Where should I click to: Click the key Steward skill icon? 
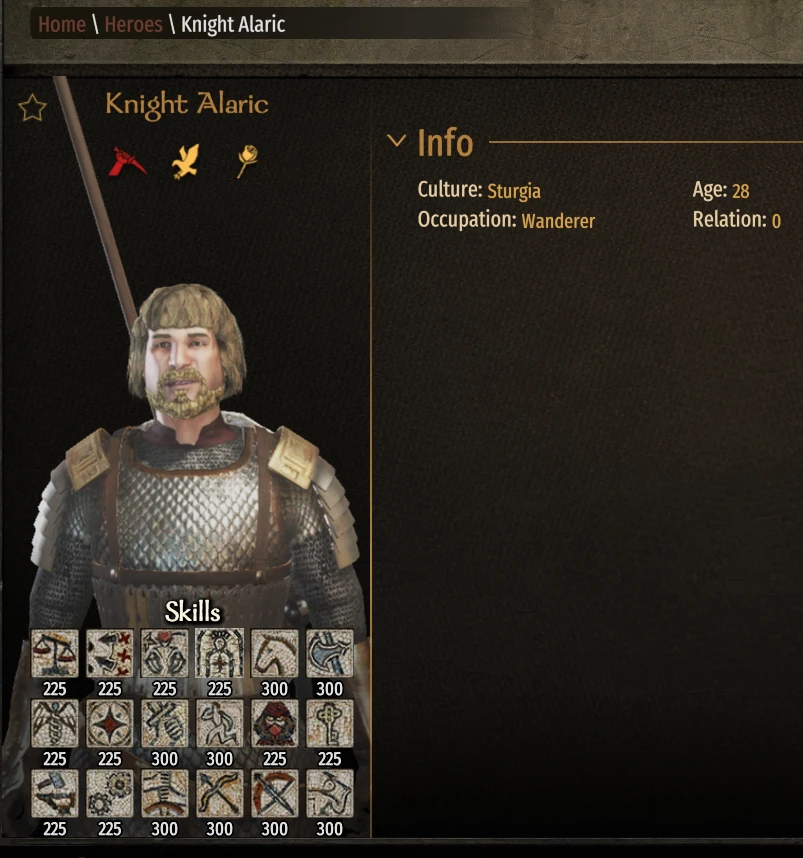point(330,723)
